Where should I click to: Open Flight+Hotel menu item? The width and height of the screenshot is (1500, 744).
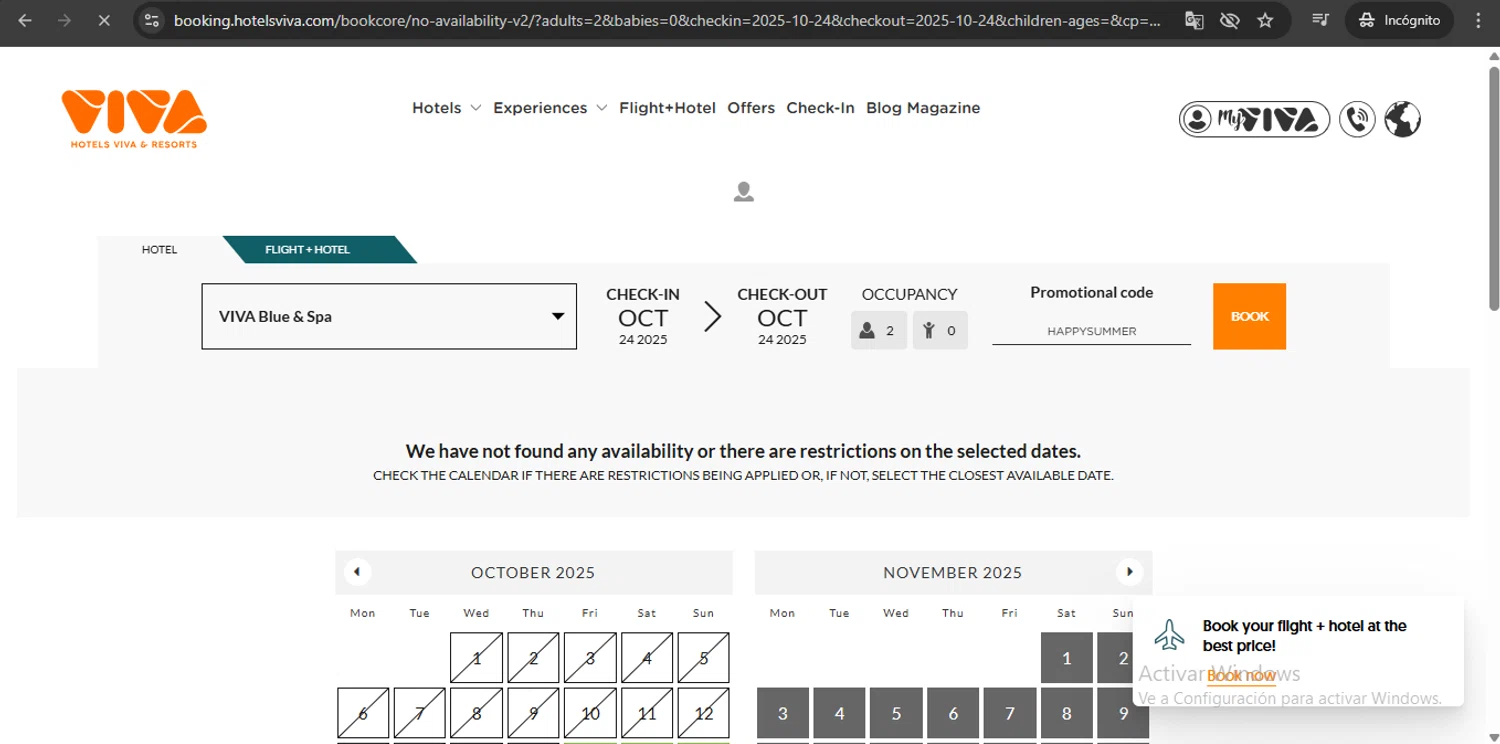click(667, 108)
